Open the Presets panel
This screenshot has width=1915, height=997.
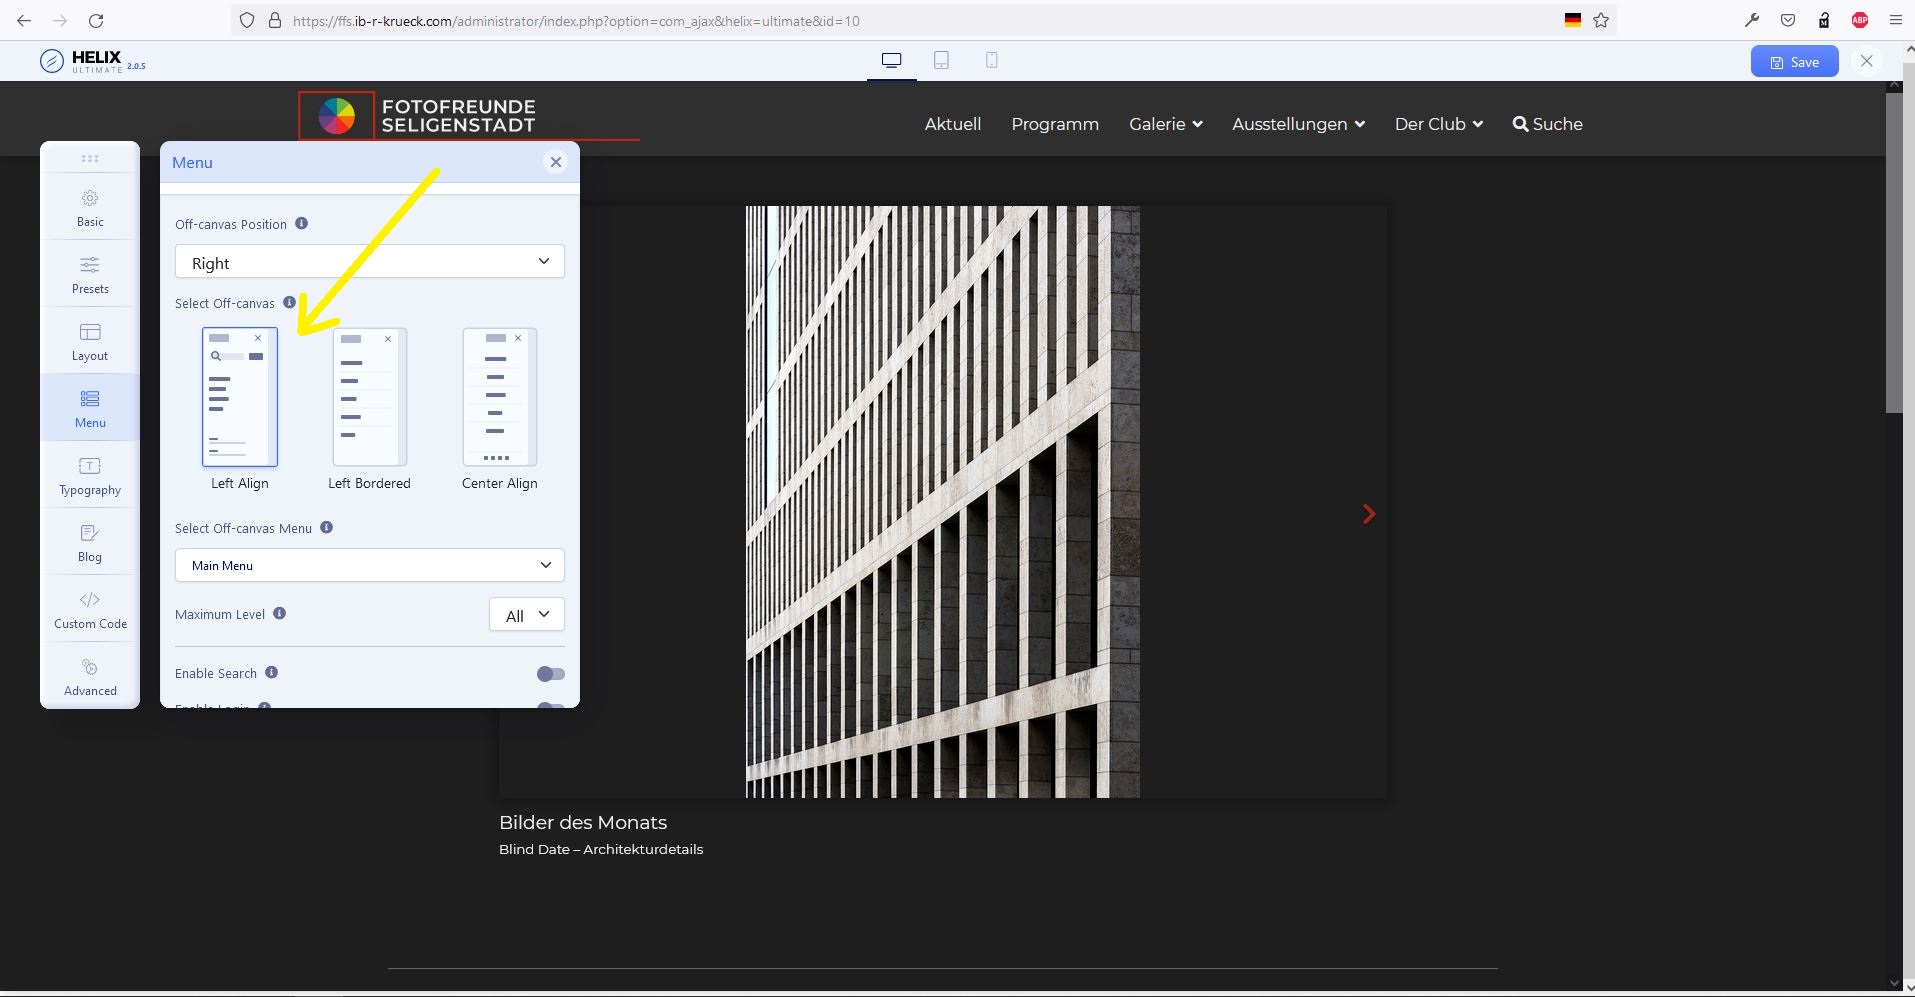coord(90,275)
